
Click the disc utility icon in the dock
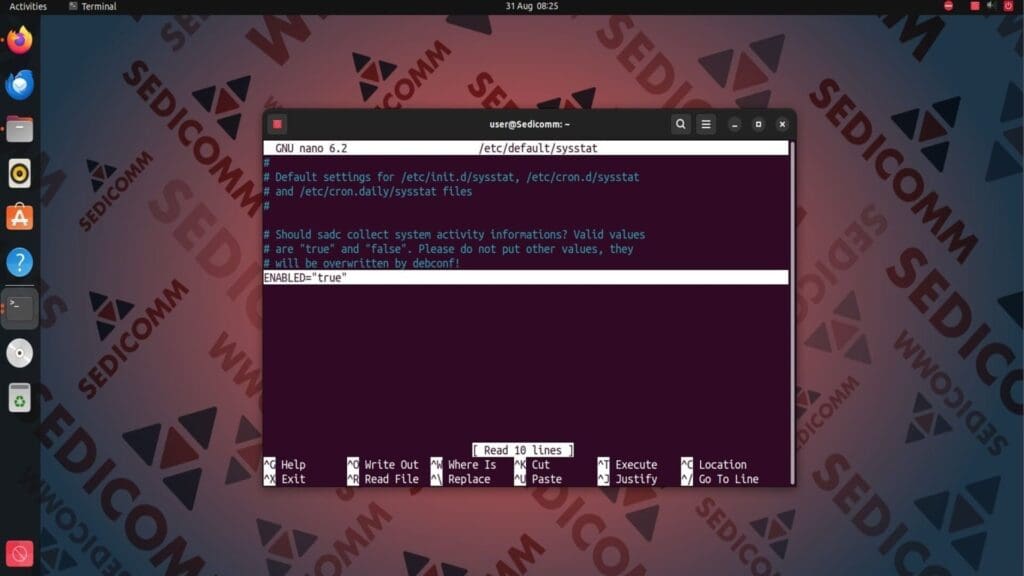pos(19,352)
